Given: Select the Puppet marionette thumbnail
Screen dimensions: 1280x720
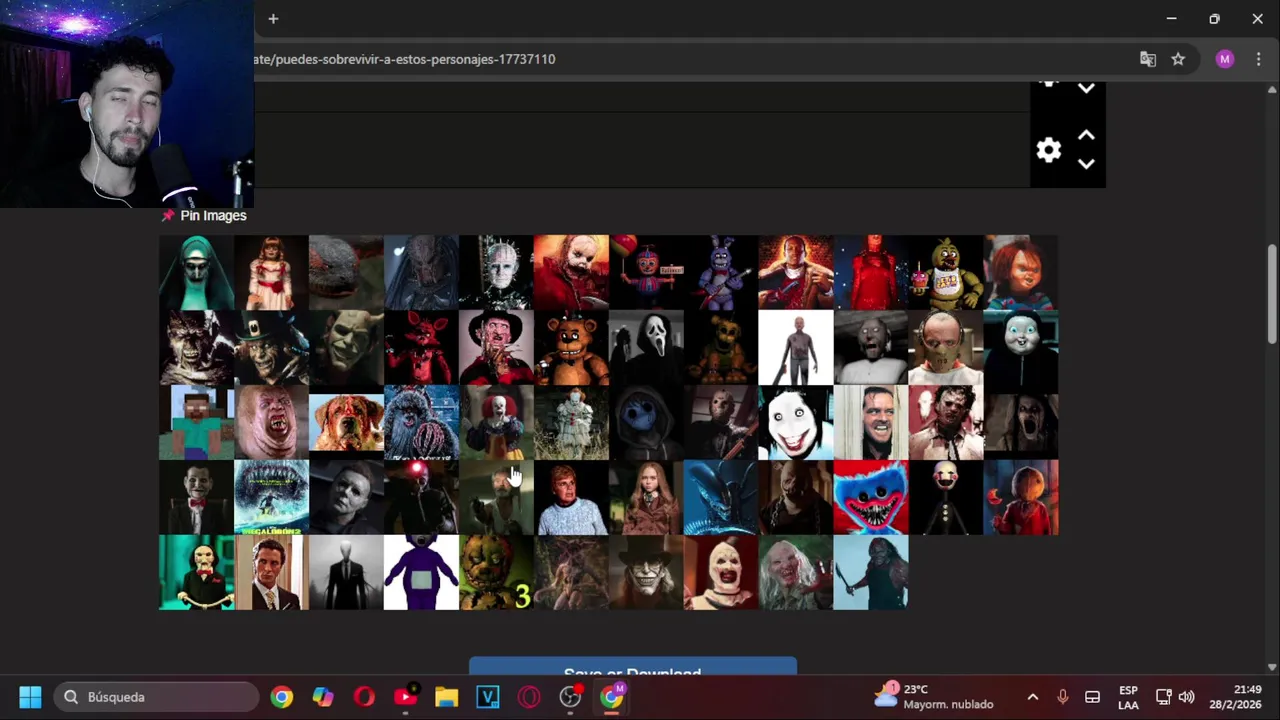Looking at the screenshot, I should [x=946, y=497].
